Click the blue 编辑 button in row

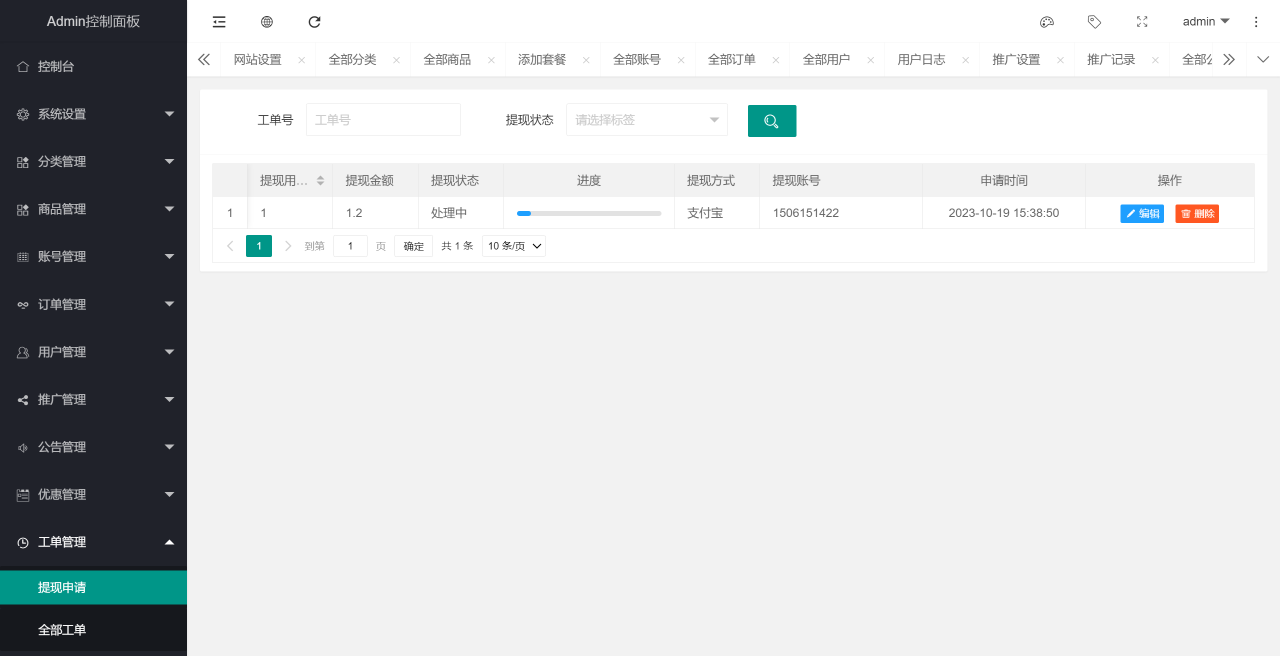click(1142, 214)
